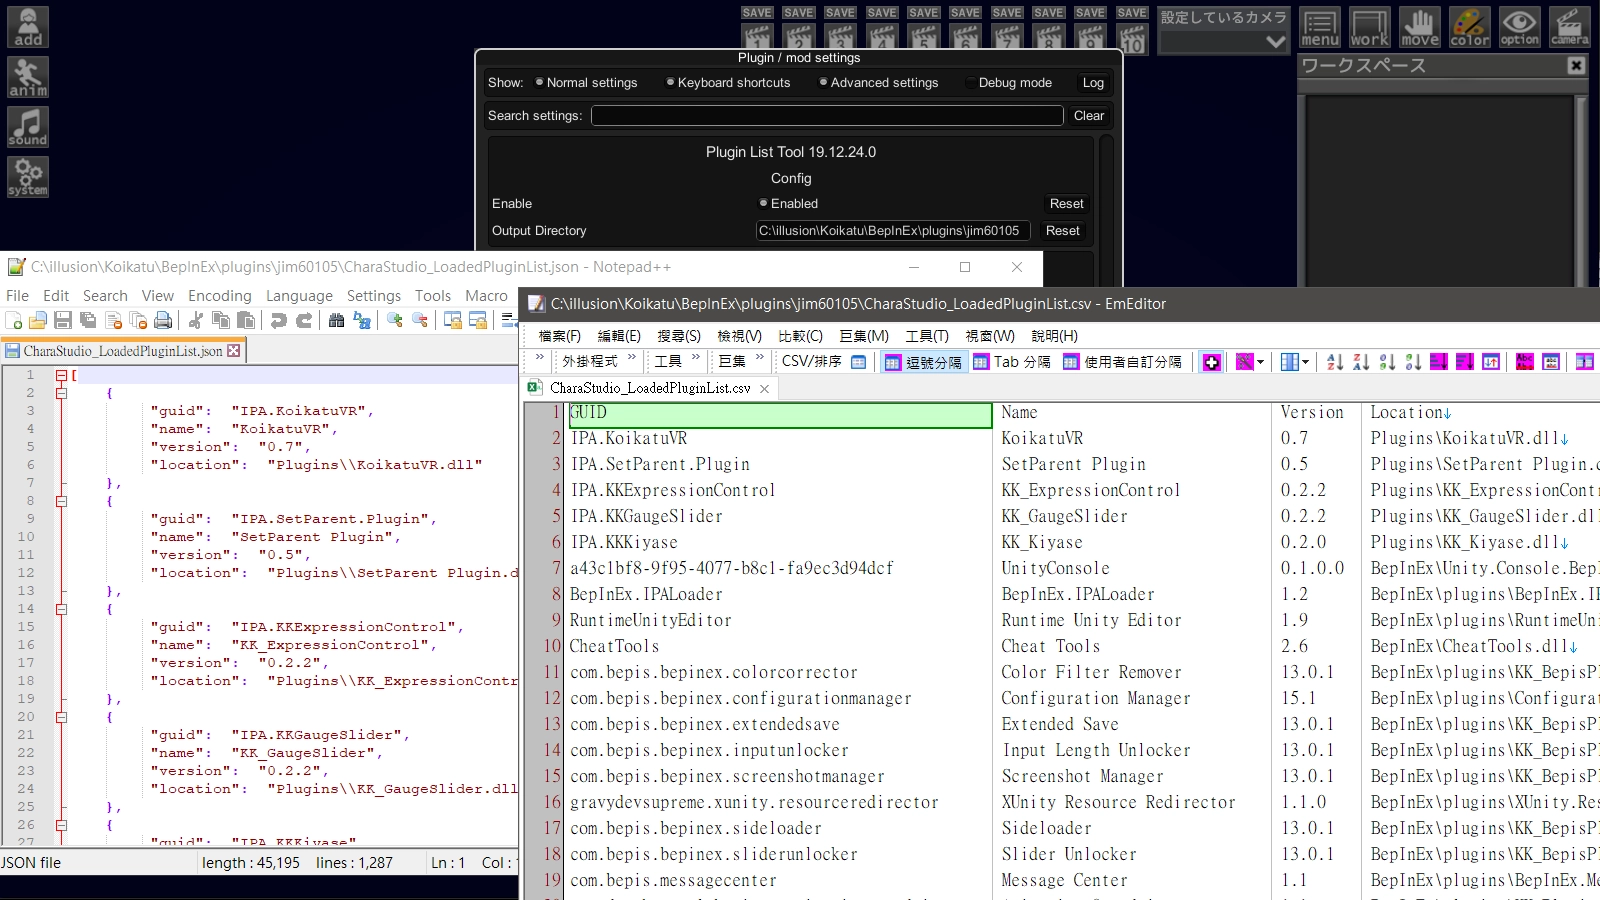Click Save icon in Notepad++ toolbar
Viewport: 1600px width, 900px height.
click(63, 320)
